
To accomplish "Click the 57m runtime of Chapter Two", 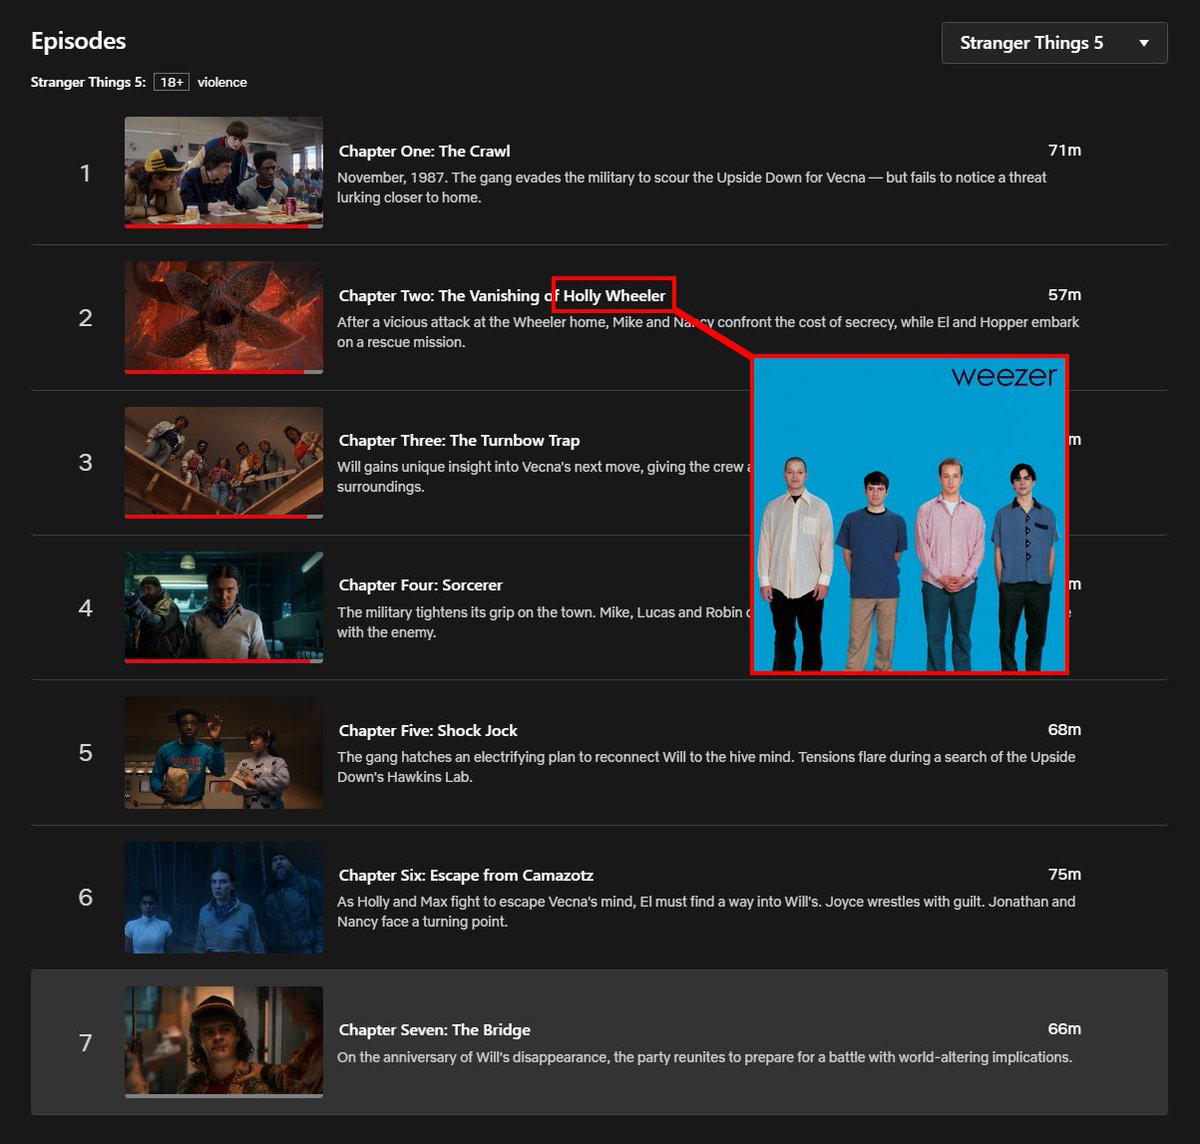I will click(1065, 294).
